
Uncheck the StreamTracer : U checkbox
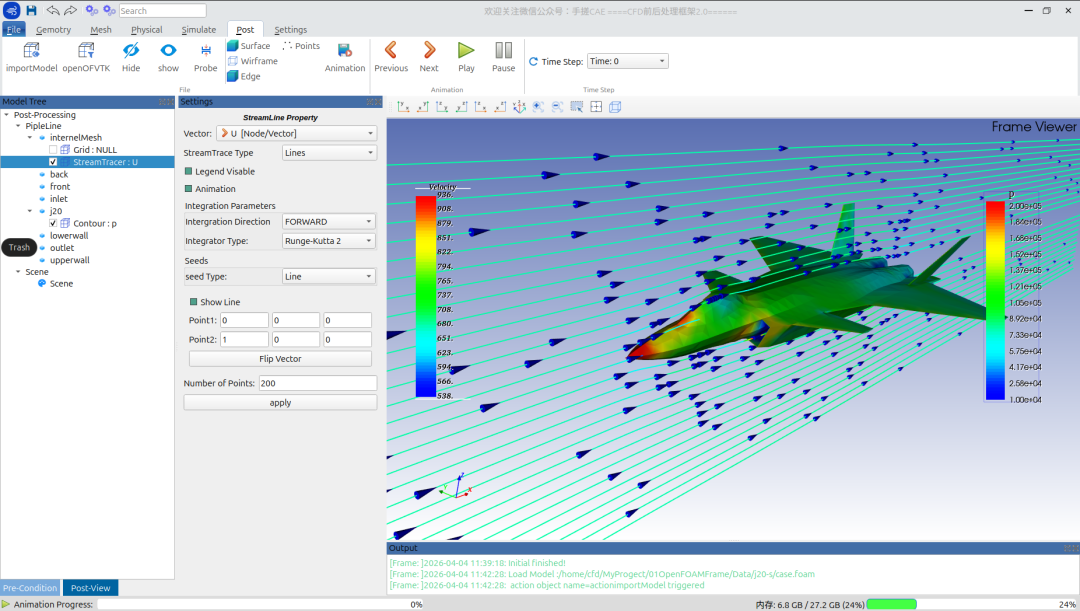tap(53, 162)
